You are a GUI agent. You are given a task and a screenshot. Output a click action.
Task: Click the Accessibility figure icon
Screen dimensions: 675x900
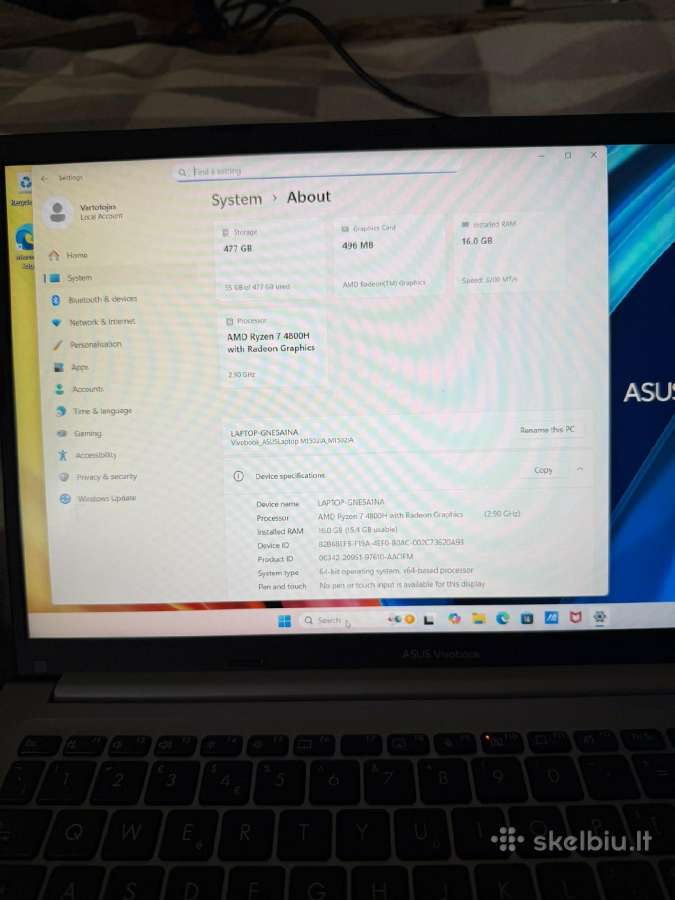(63, 455)
